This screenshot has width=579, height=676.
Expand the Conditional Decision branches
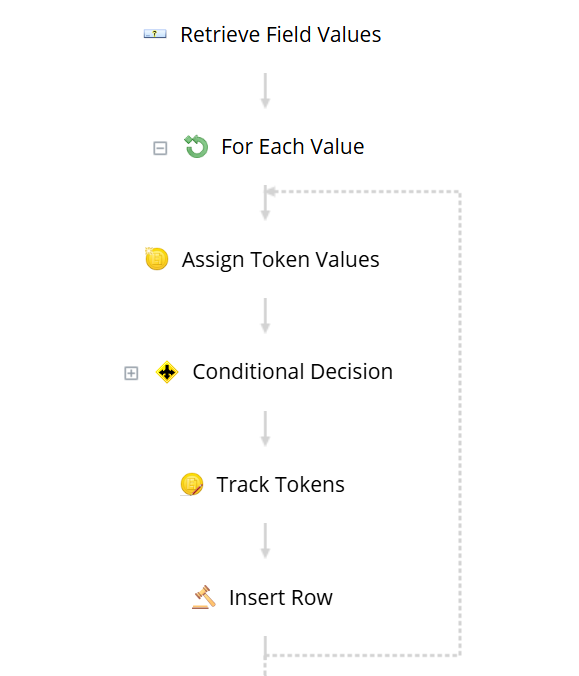[131, 373]
